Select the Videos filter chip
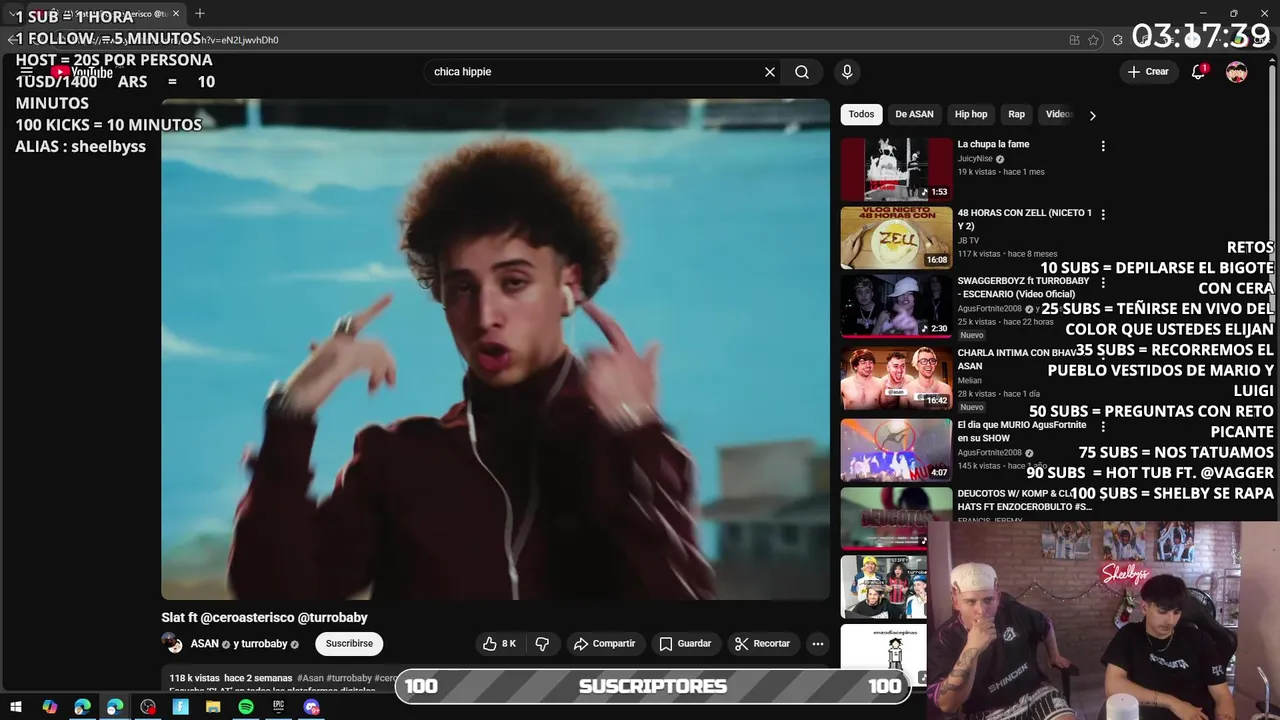Screen dimensions: 1280x720 point(1058,114)
